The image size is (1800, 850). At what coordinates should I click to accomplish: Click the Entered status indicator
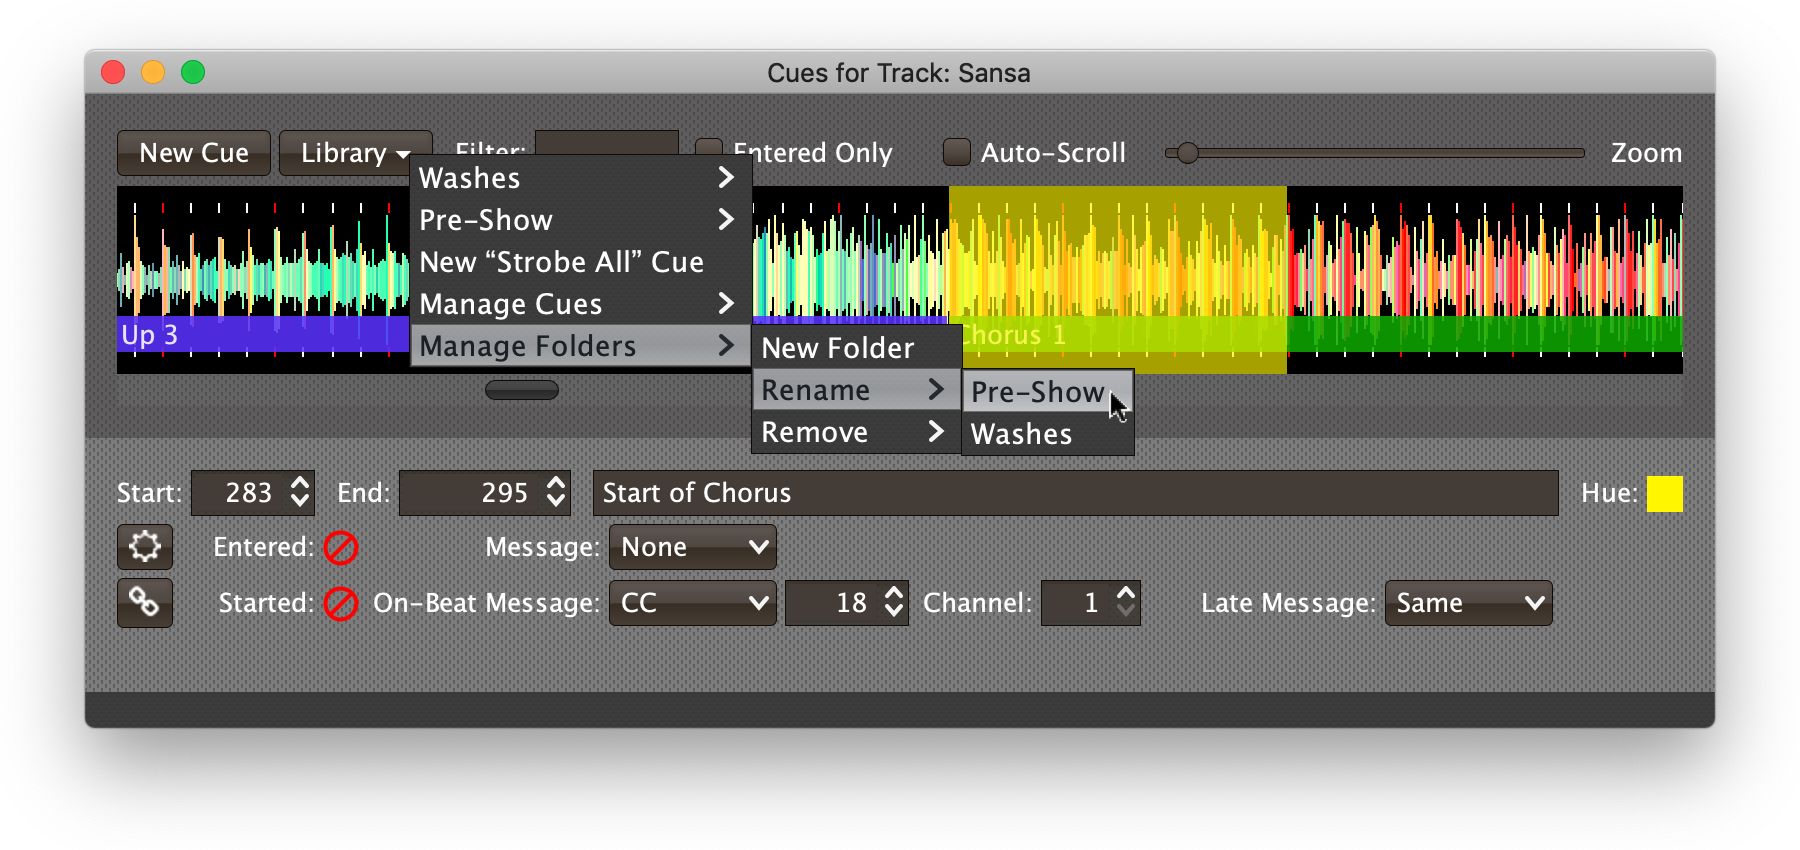tap(341, 548)
